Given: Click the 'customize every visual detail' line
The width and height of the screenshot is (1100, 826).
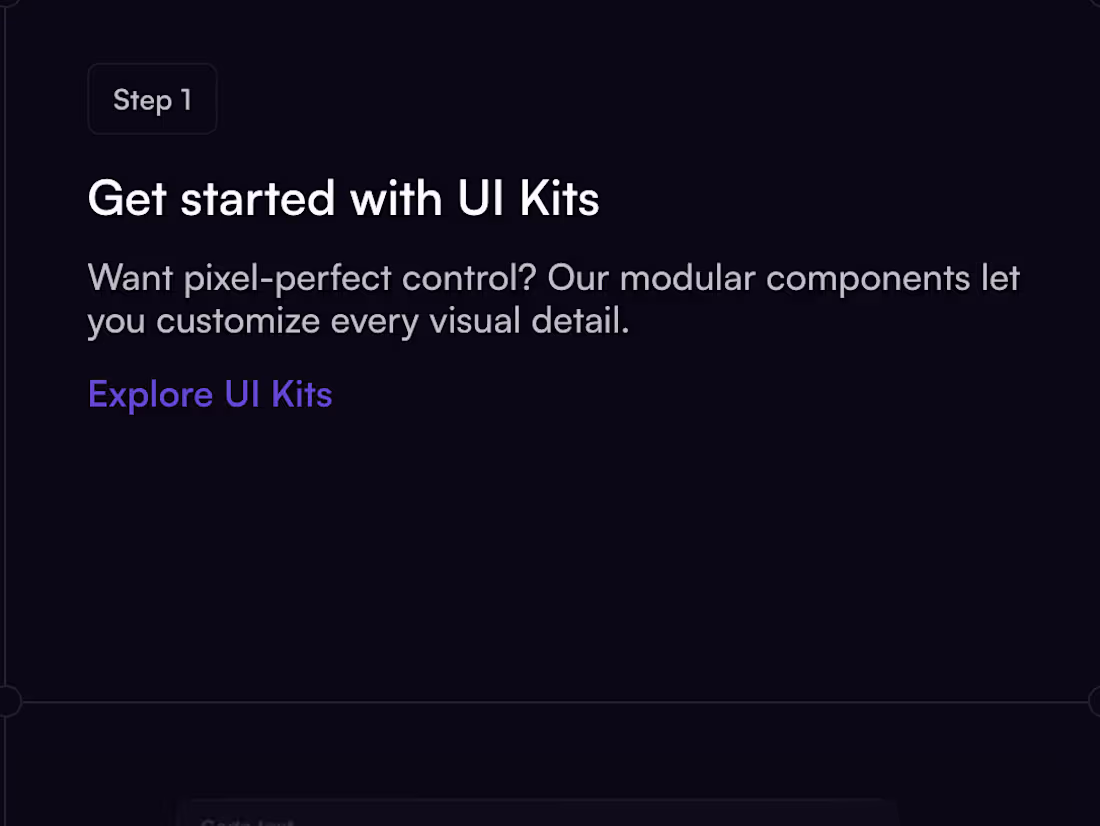Looking at the screenshot, I should [392, 322].
